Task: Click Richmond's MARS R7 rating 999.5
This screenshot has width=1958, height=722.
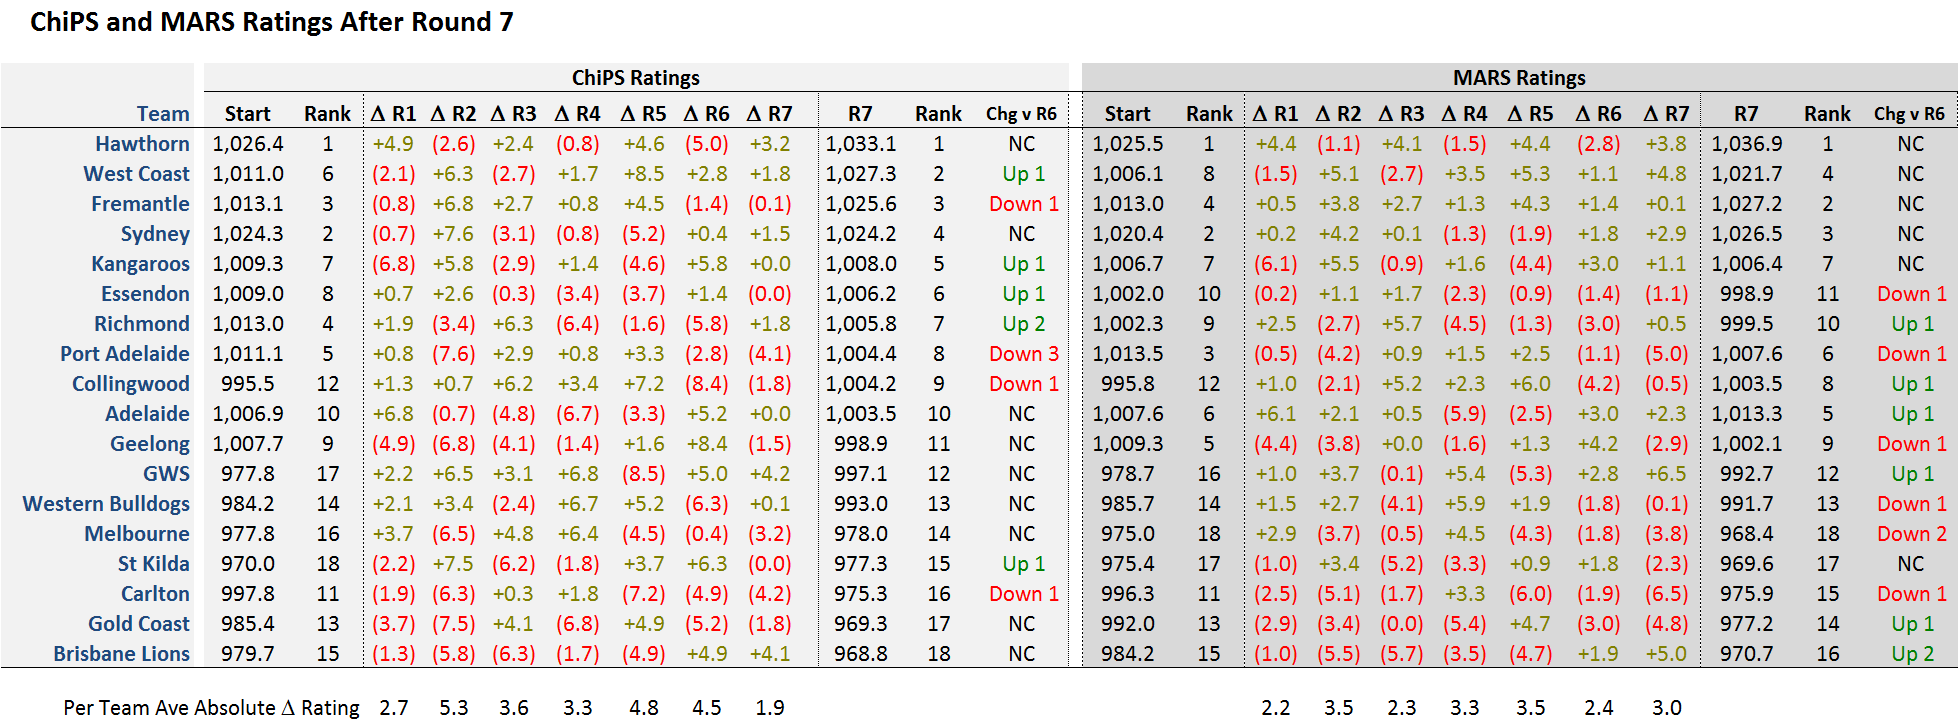Action: point(1747,324)
